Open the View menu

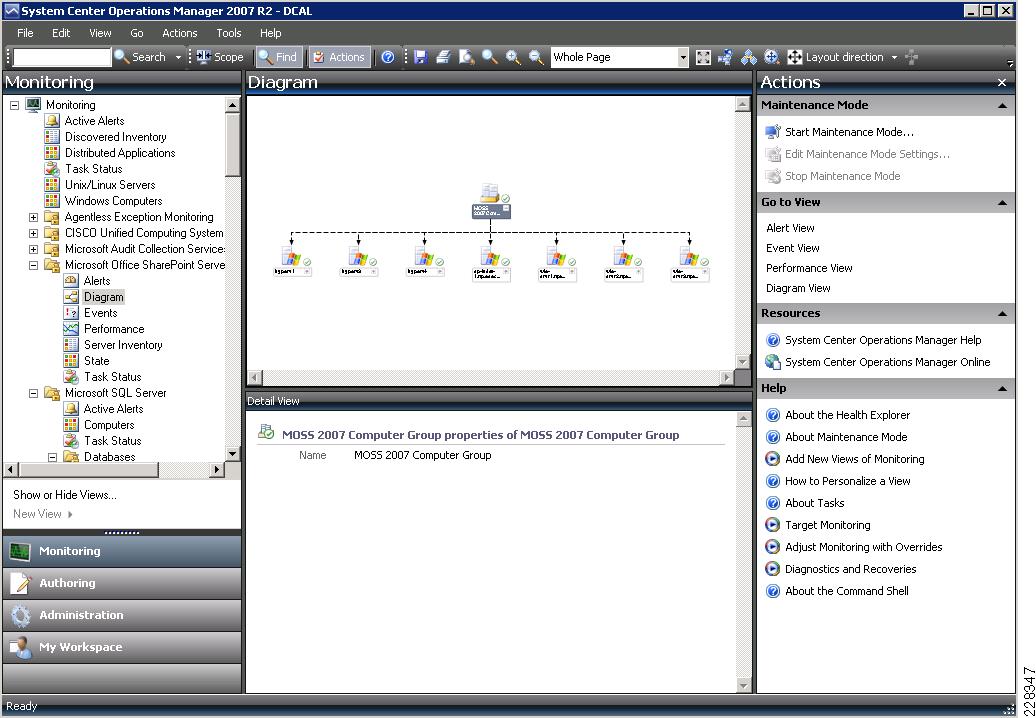pyautogui.click(x=100, y=33)
